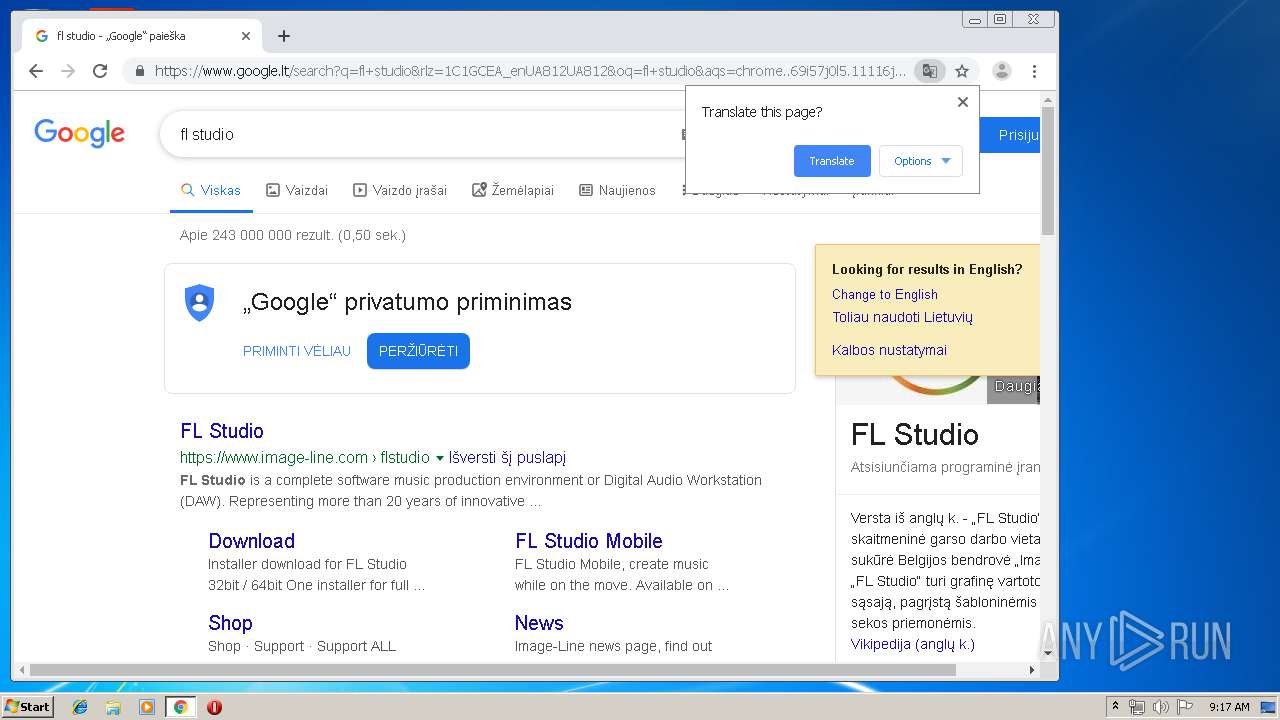Launch the media player taskbar icon
The height and width of the screenshot is (720, 1280).
point(147,707)
